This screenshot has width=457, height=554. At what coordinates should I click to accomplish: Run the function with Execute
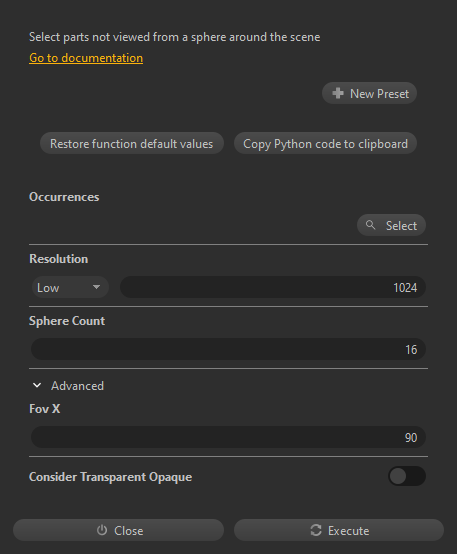tap(339, 530)
